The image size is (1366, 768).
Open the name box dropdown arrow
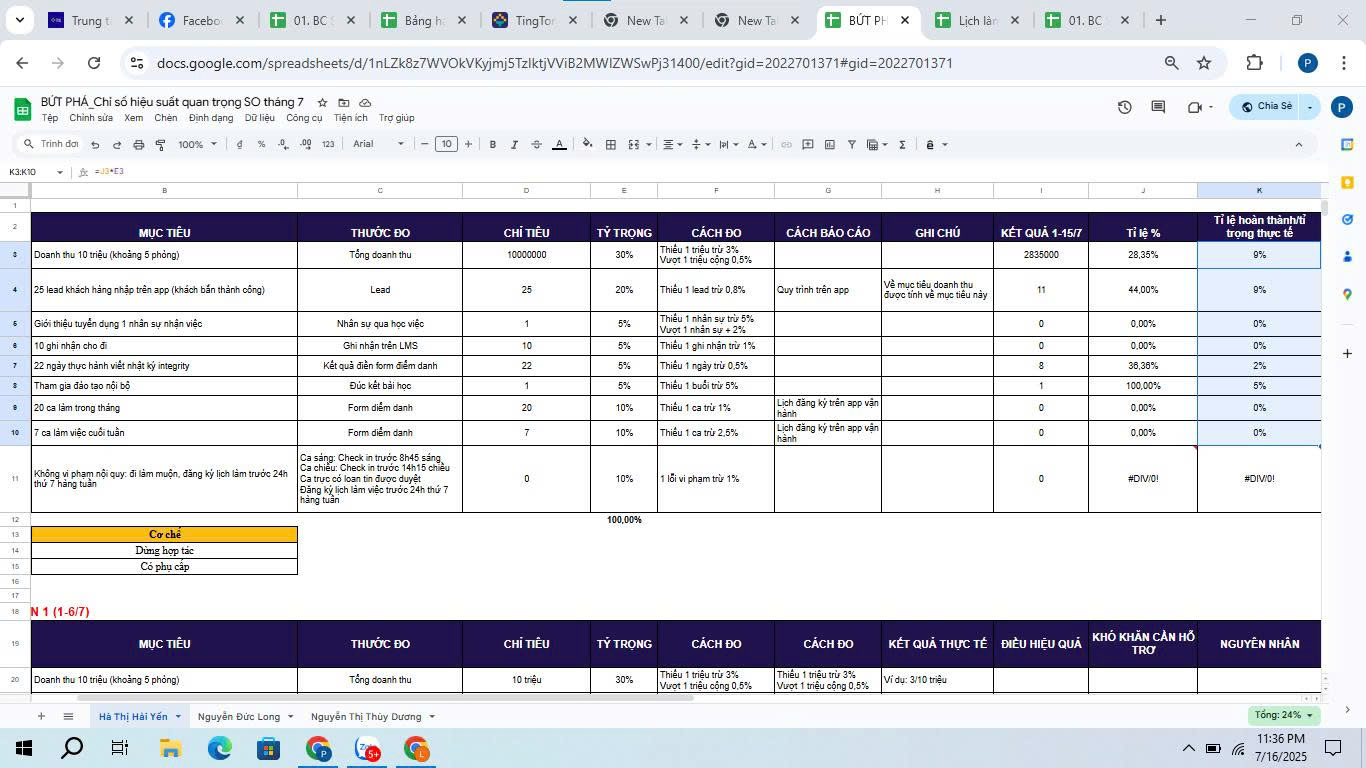tap(60, 172)
